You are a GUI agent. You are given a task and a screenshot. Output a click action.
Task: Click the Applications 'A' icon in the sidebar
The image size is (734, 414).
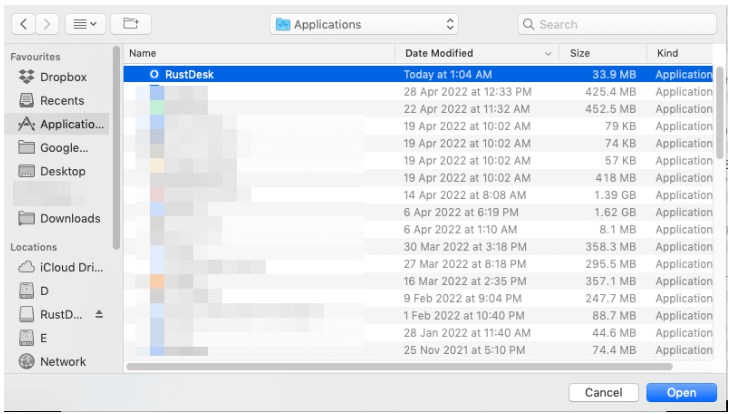(26, 124)
